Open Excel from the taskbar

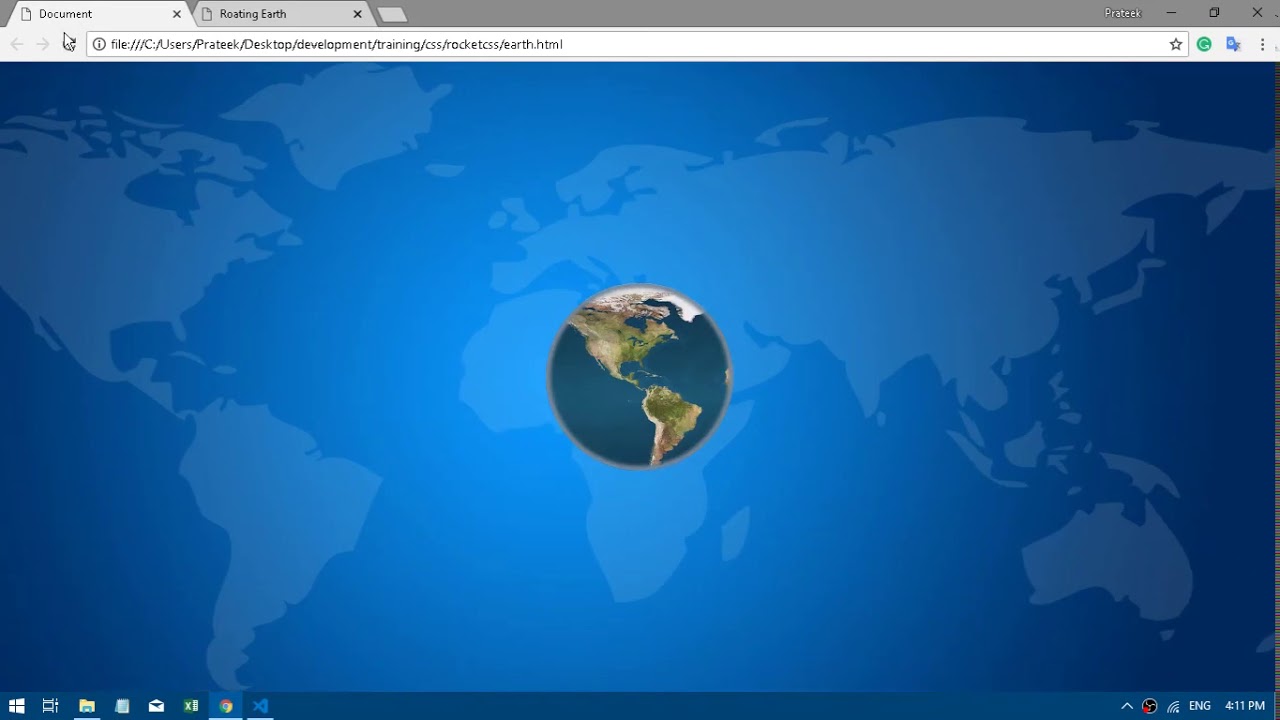[x=191, y=706]
